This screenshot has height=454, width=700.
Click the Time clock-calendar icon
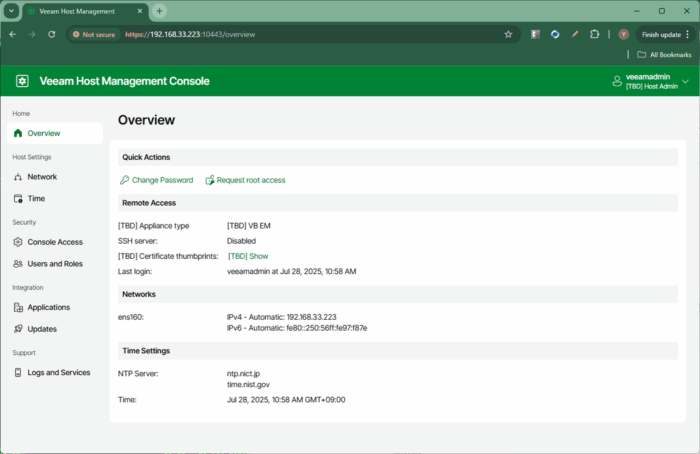pos(18,199)
